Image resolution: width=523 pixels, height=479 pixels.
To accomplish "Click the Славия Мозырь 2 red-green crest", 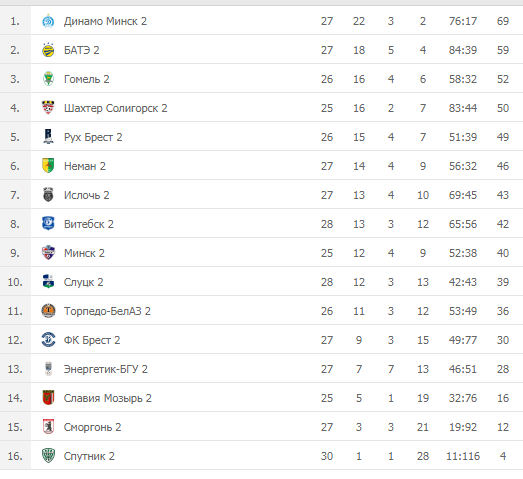I will [48, 398].
